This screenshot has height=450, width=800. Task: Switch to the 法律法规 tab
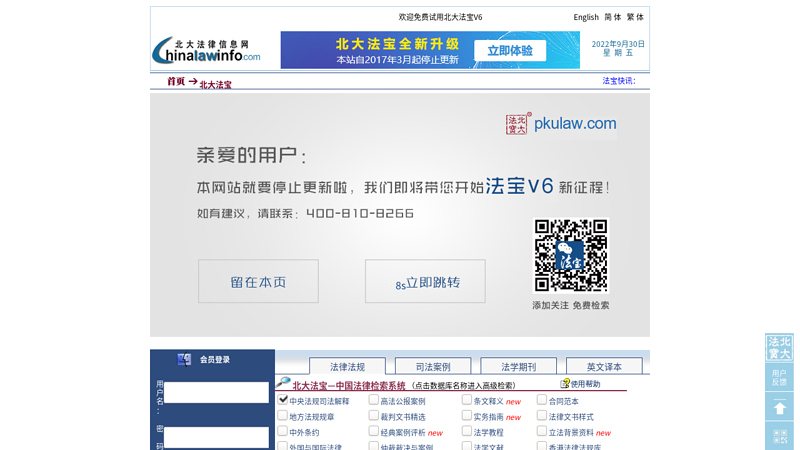[x=347, y=366]
